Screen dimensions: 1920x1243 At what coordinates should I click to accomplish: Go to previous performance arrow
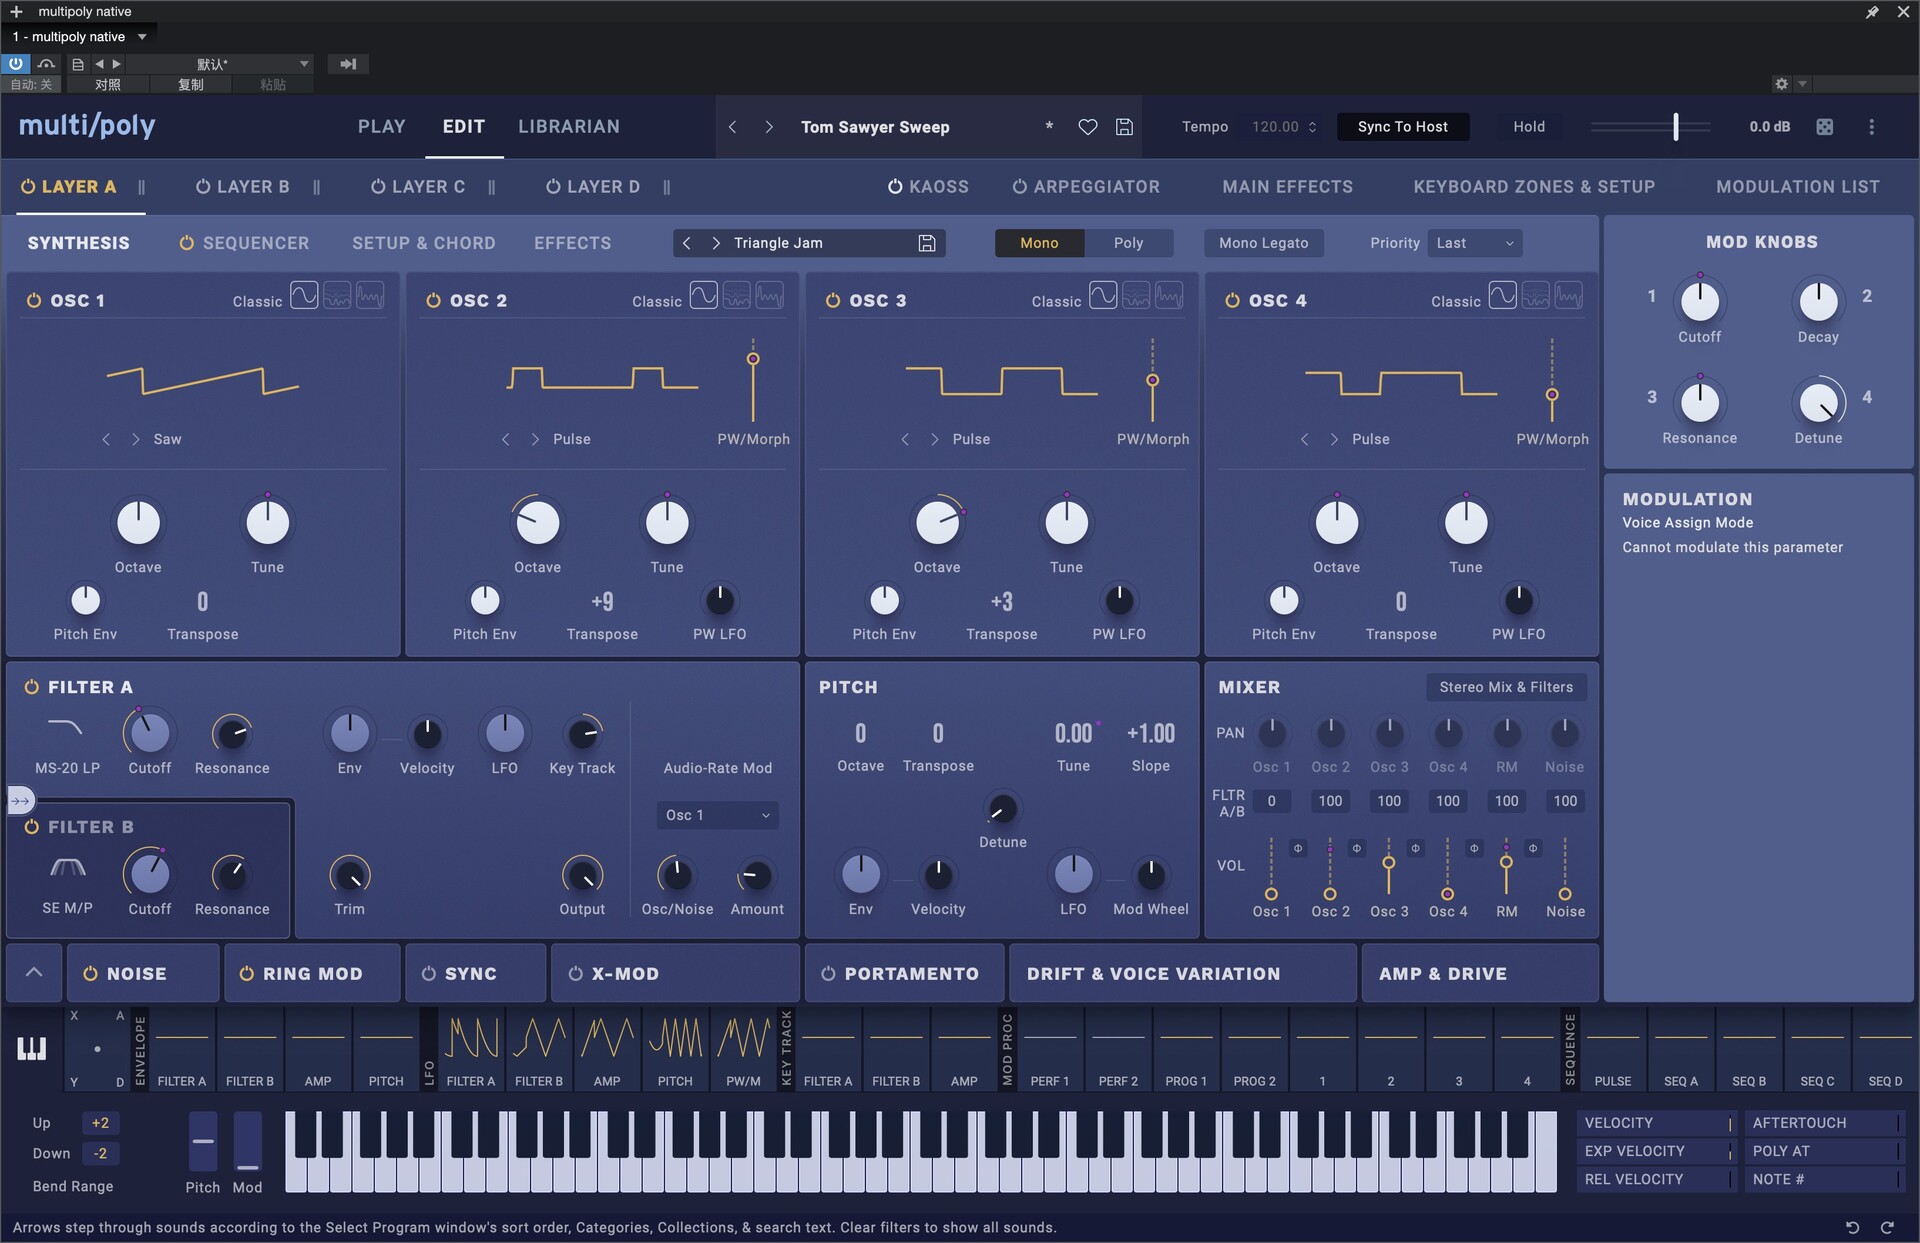point(733,127)
